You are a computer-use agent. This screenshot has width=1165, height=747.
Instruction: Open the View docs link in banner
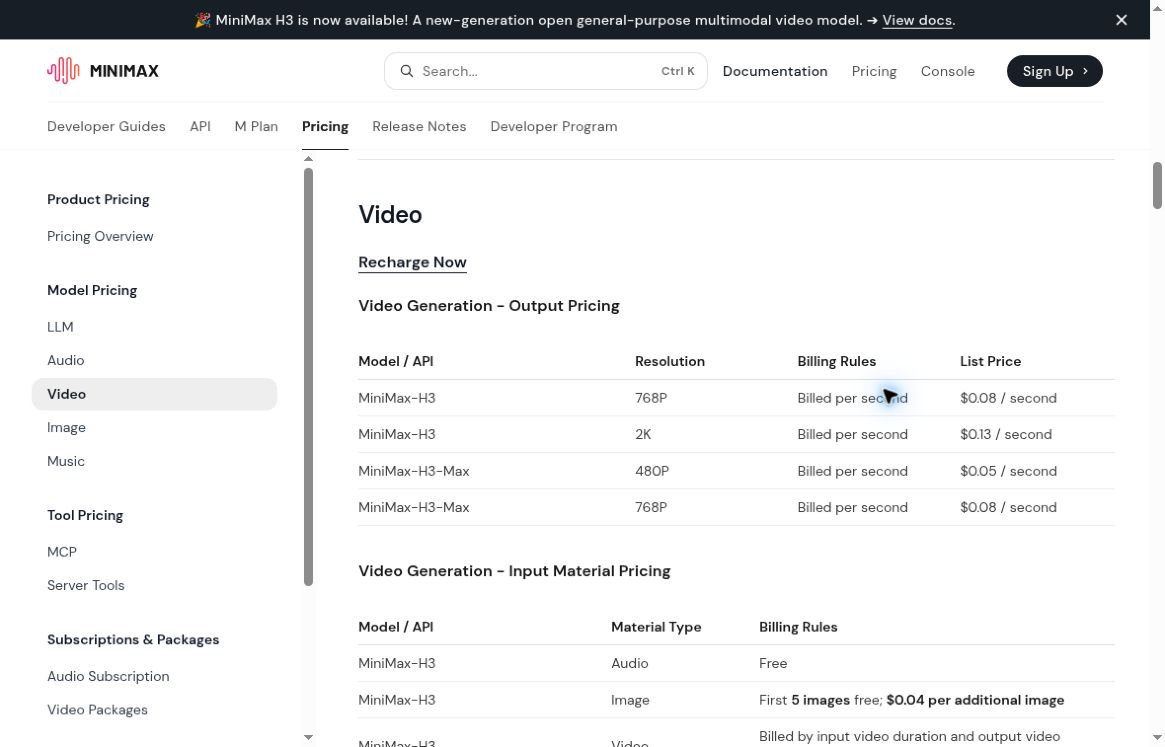917,20
